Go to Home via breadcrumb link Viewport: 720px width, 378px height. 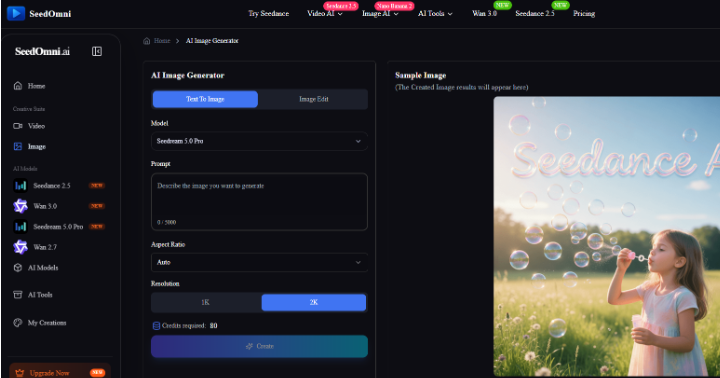pyautogui.click(x=162, y=41)
